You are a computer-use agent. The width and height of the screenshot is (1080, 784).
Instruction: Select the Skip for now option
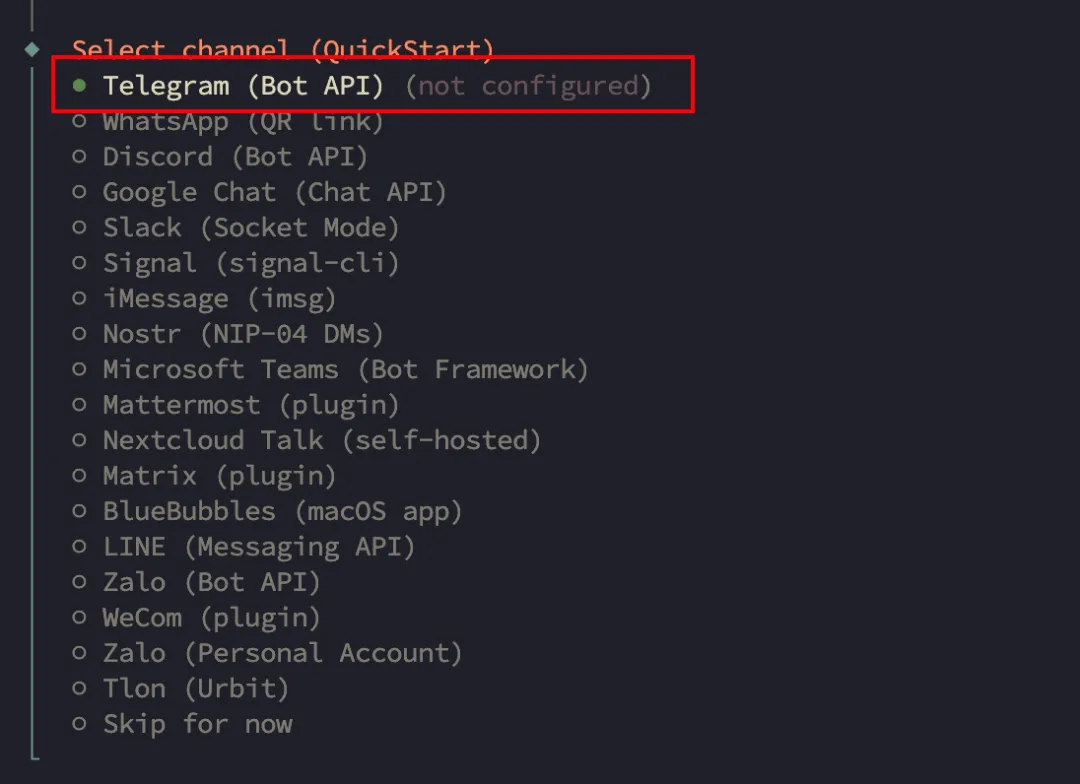pyautogui.click(x=198, y=724)
